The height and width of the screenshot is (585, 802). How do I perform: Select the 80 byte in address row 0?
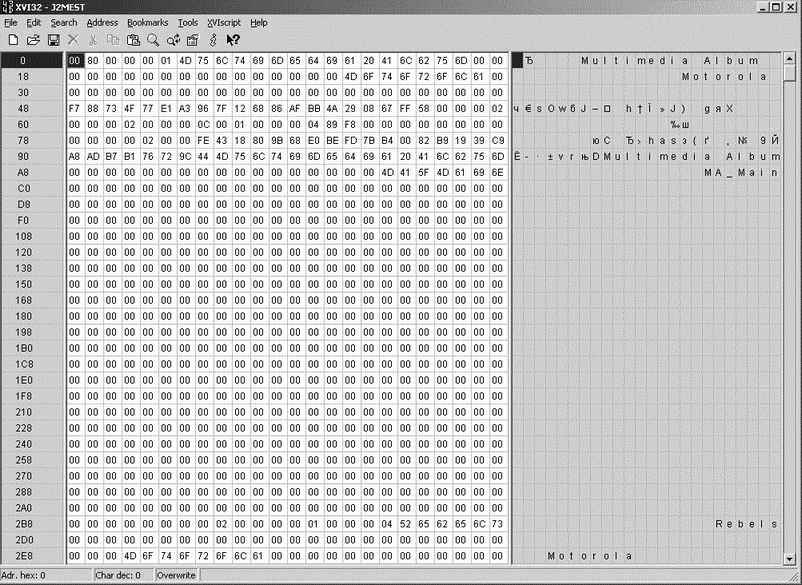click(x=93, y=60)
